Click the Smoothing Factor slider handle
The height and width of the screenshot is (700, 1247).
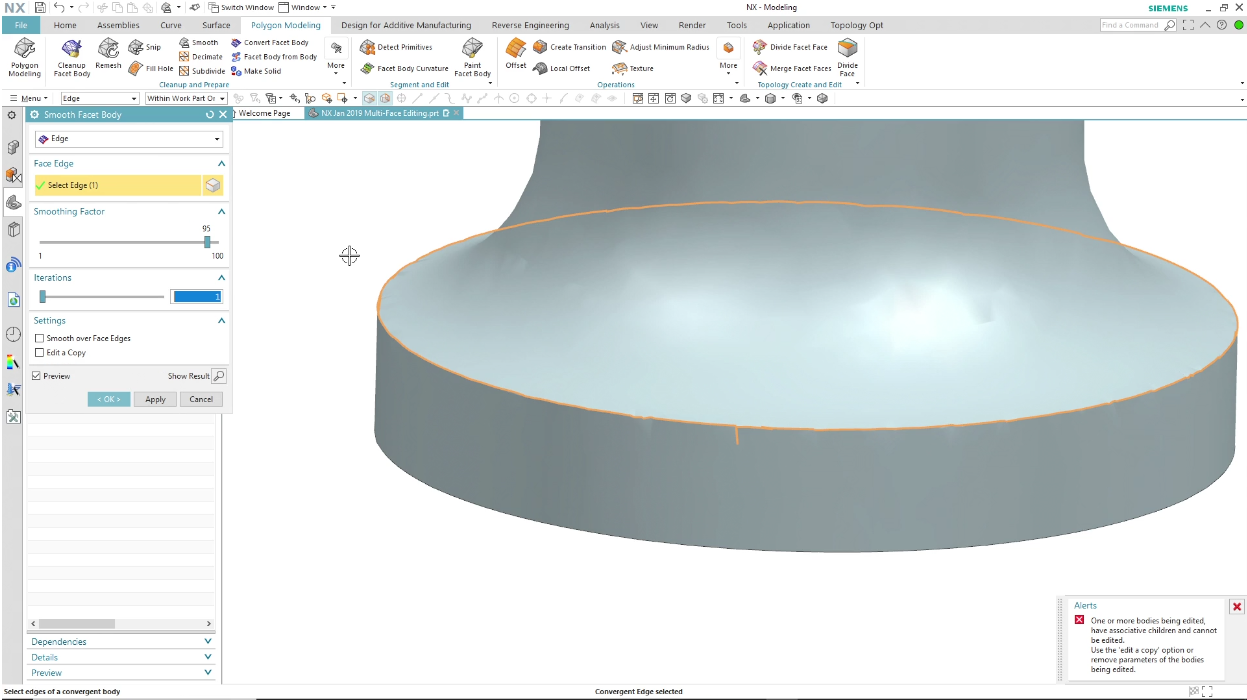[207, 242]
